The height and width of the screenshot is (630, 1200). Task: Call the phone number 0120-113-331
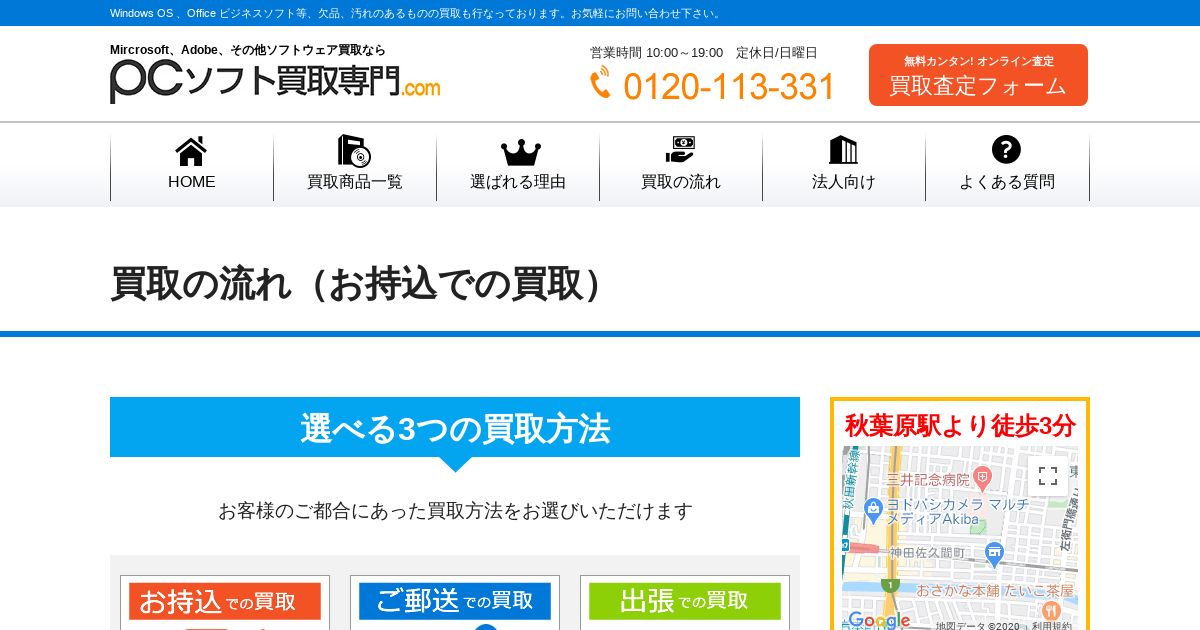729,87
